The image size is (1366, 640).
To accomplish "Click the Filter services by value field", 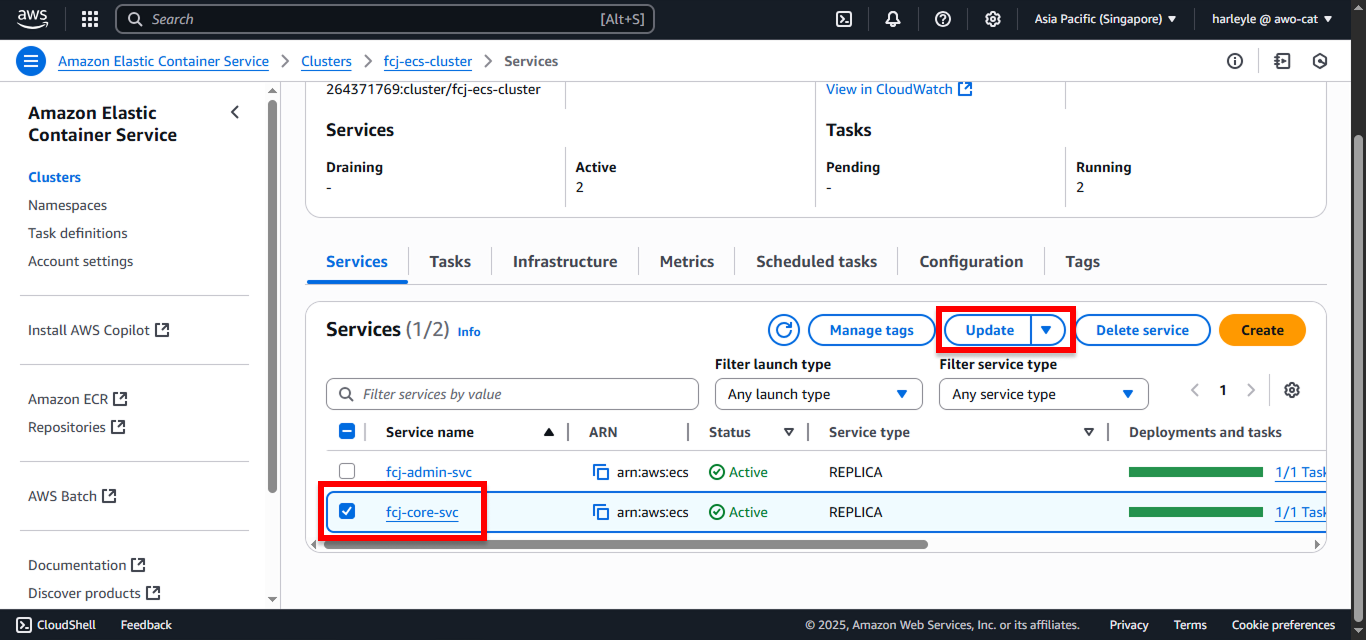I will 512,394.
